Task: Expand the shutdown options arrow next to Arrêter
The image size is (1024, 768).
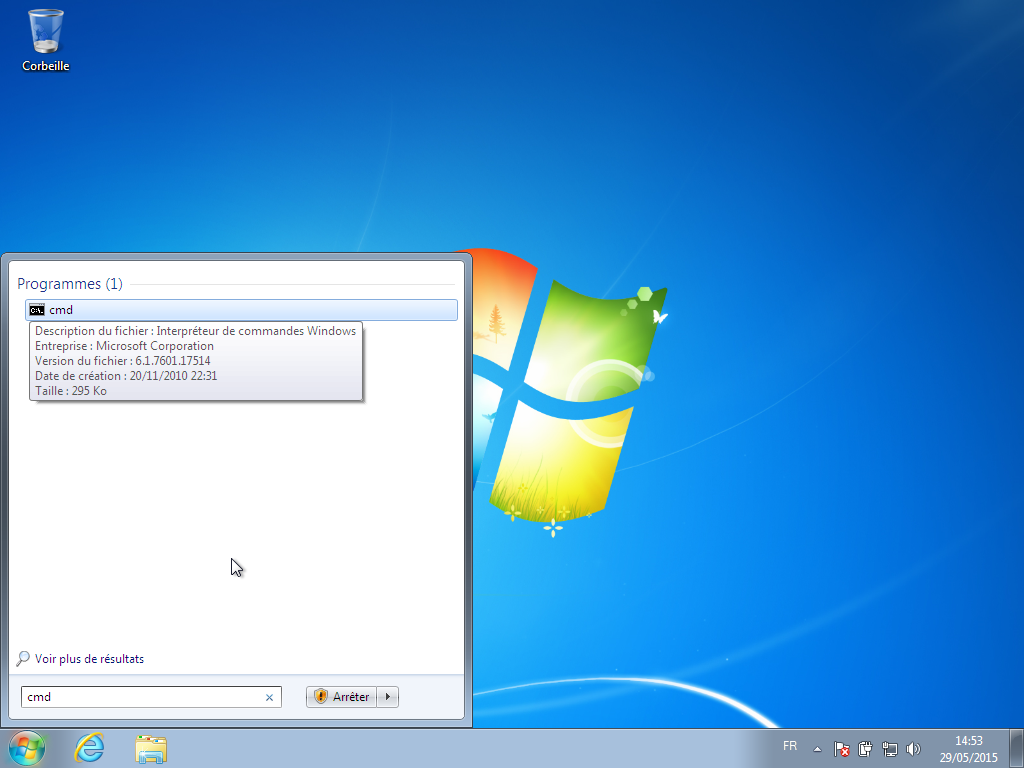Action: (388, 697)
